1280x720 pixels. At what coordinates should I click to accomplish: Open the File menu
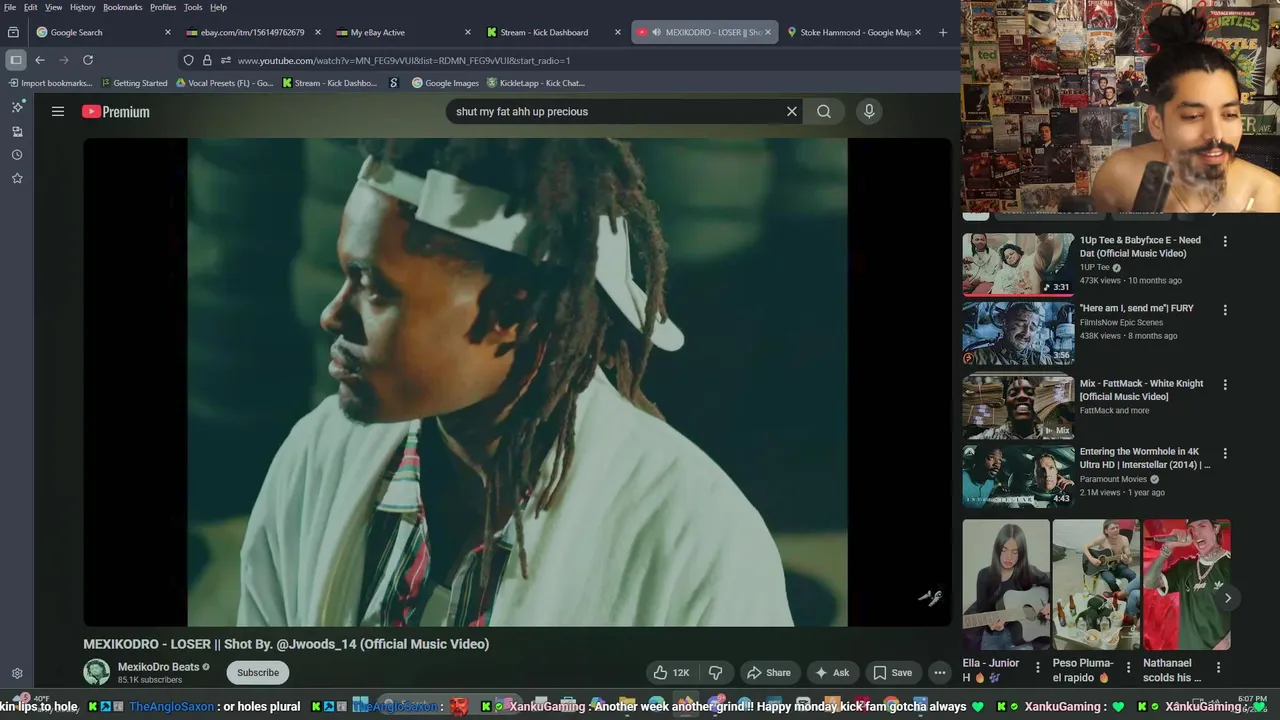[x=10, y=7]
